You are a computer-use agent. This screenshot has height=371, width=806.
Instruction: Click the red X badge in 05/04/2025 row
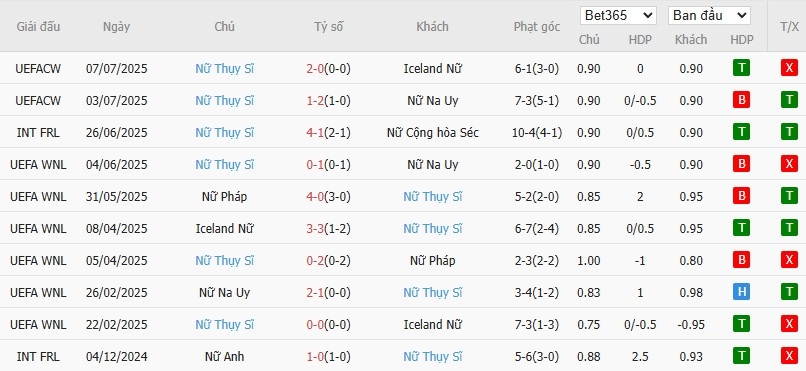click(789, 261)
